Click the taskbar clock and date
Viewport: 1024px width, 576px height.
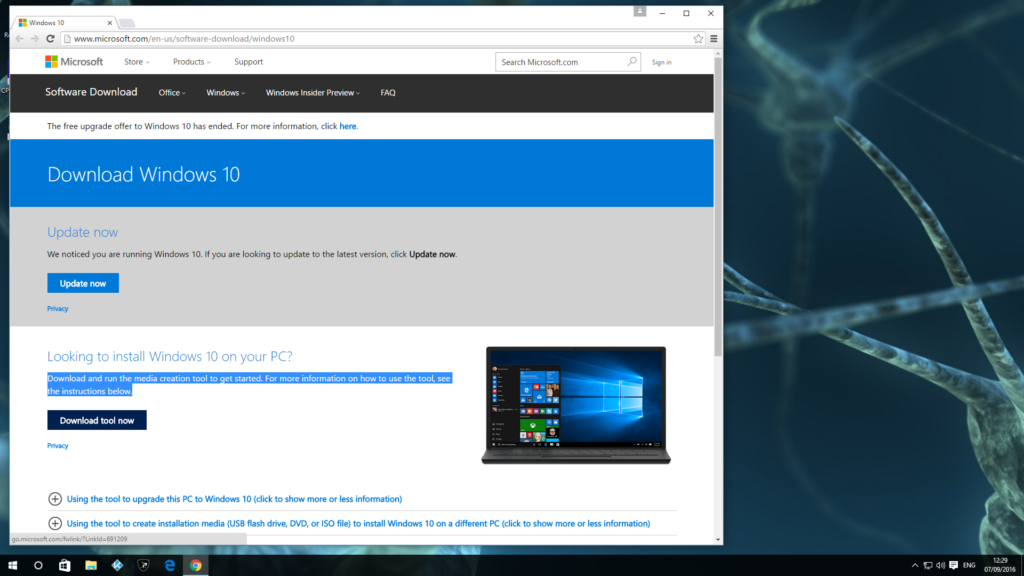[x=1000, y=566]
